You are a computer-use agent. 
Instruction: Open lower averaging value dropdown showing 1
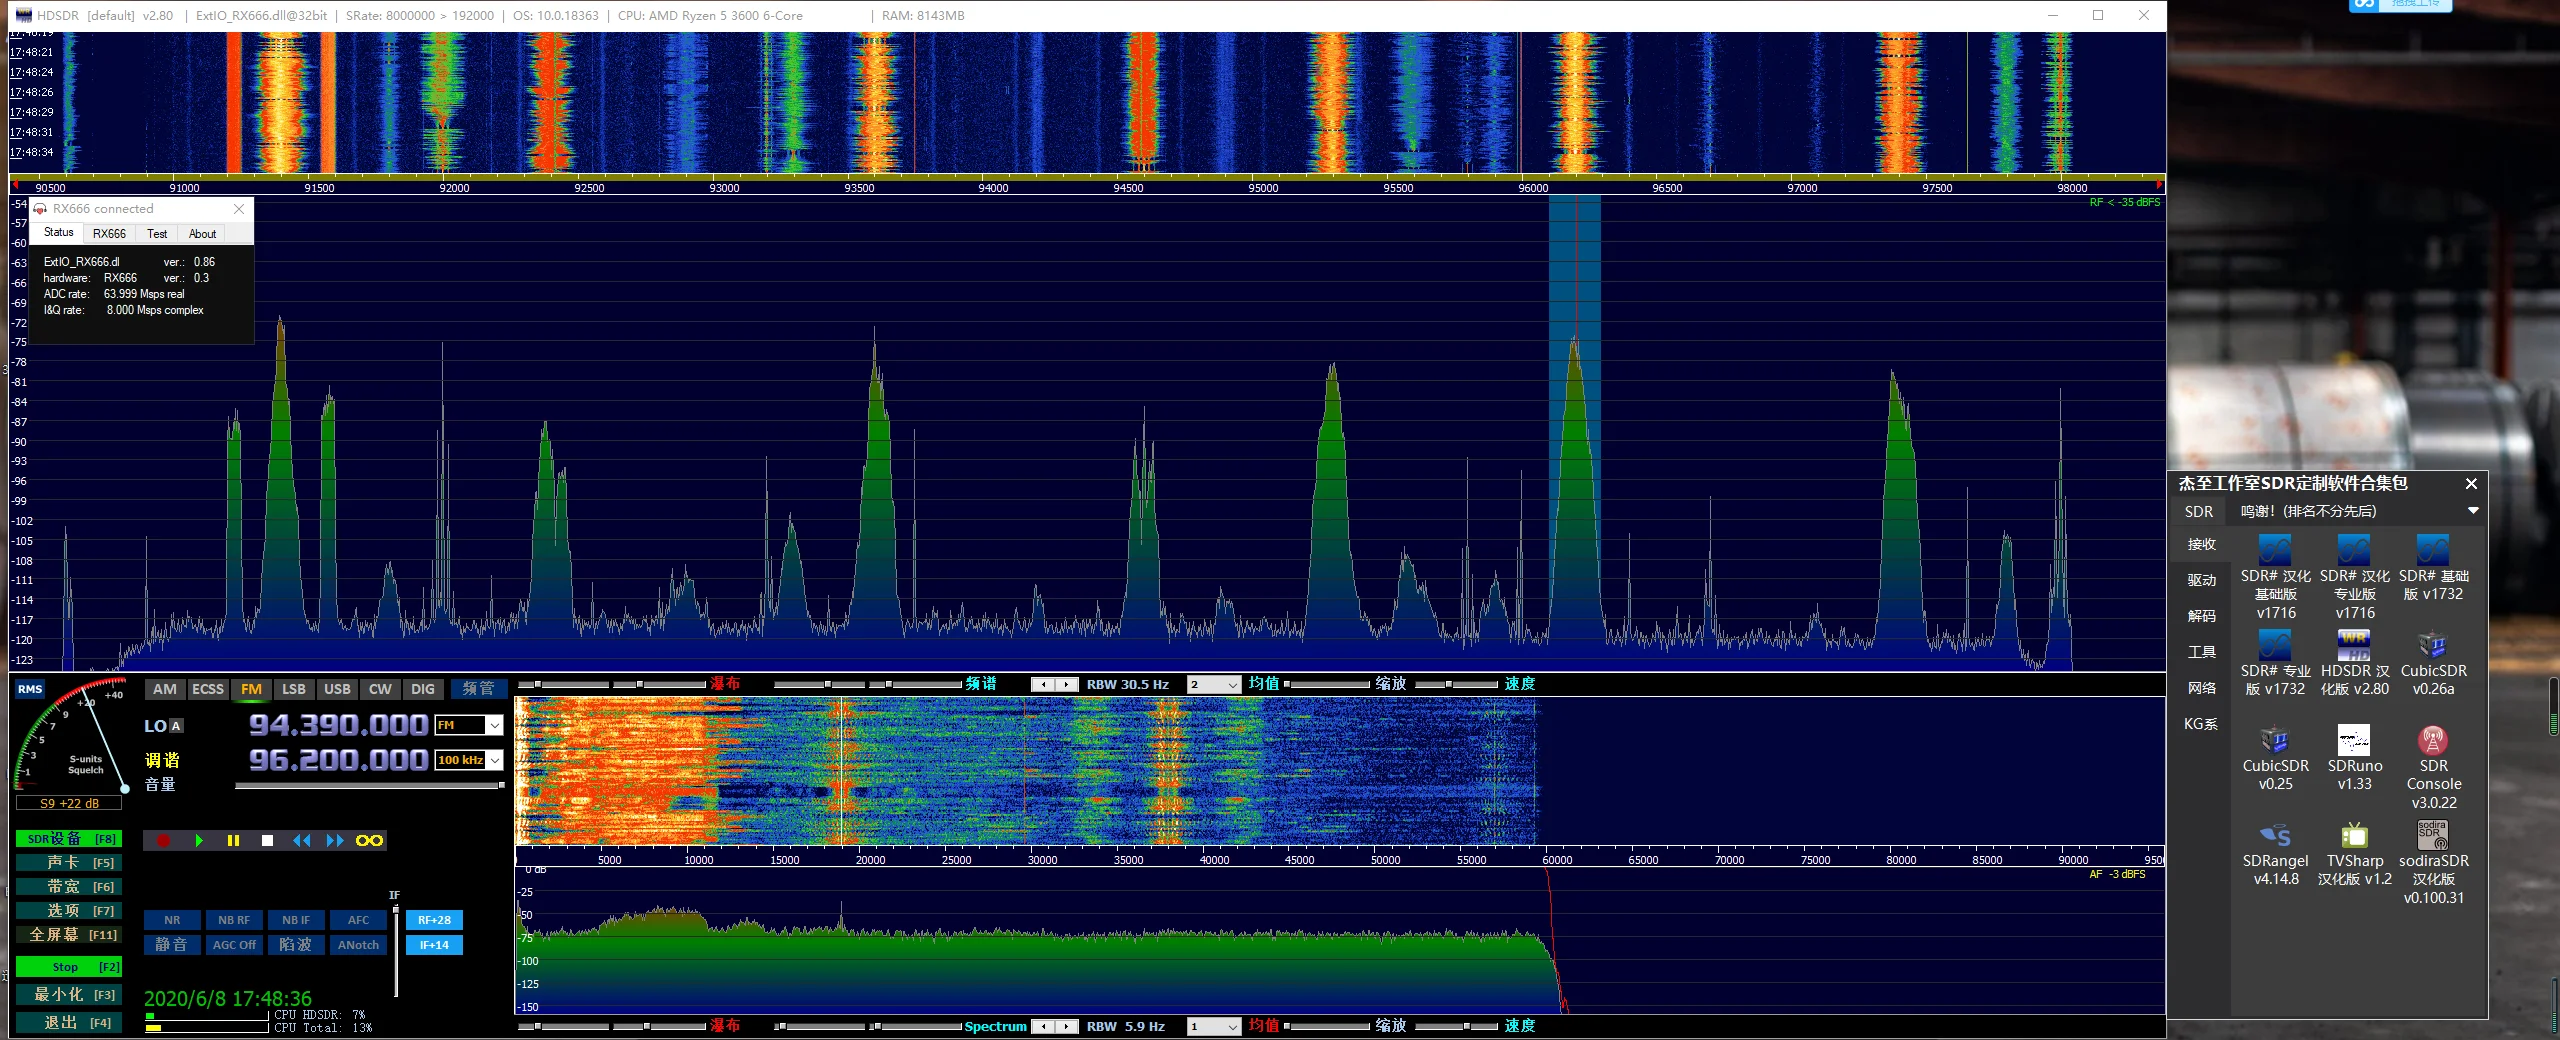[x=1213, y=1027]
